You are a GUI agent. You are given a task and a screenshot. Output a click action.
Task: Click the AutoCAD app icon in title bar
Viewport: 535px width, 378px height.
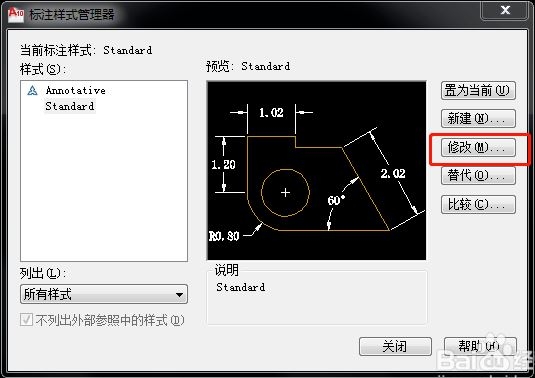[16, 14]
